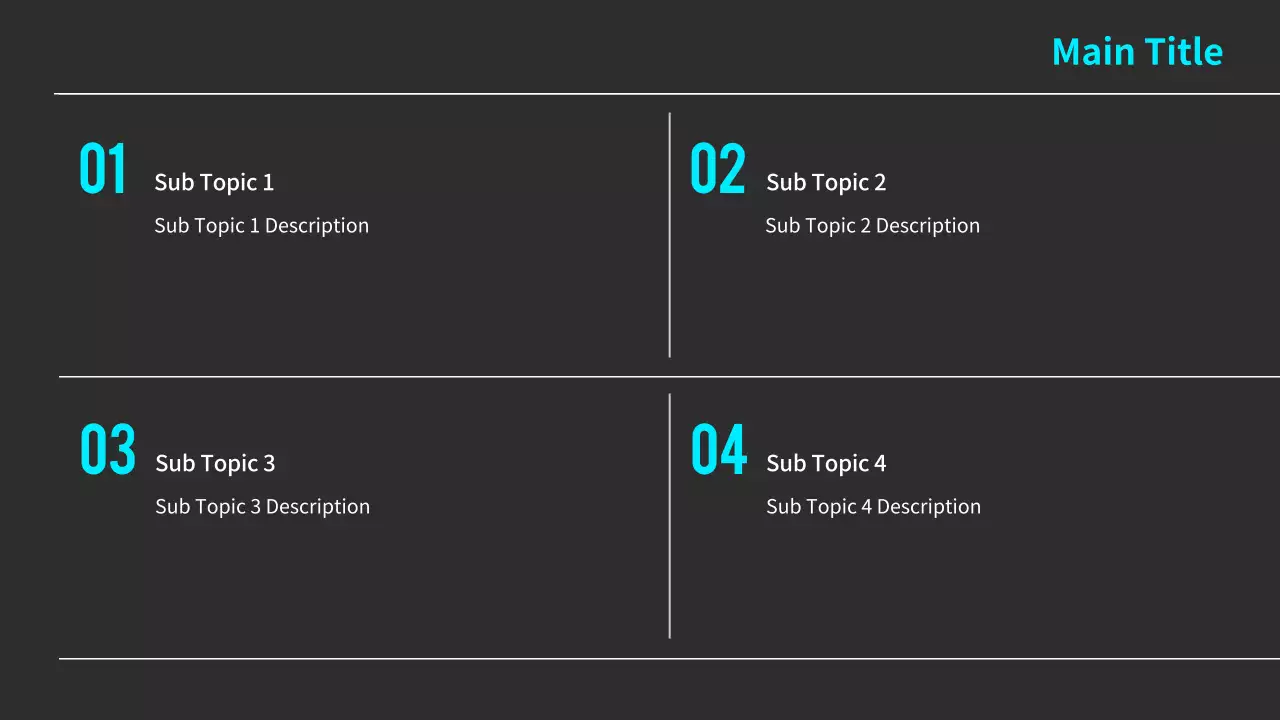Select the Sub Topic 4 heading
This screenshot has width=1280, height=720.
click(826, 464)
